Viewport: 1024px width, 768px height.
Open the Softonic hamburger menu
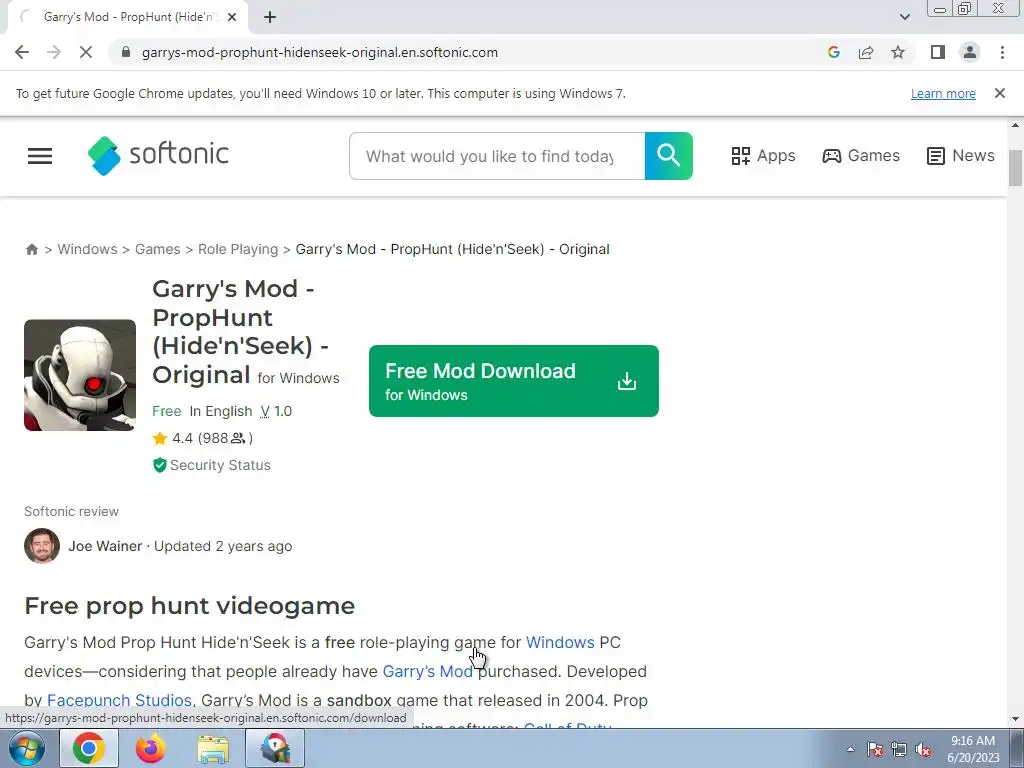[x=40, y=156]
